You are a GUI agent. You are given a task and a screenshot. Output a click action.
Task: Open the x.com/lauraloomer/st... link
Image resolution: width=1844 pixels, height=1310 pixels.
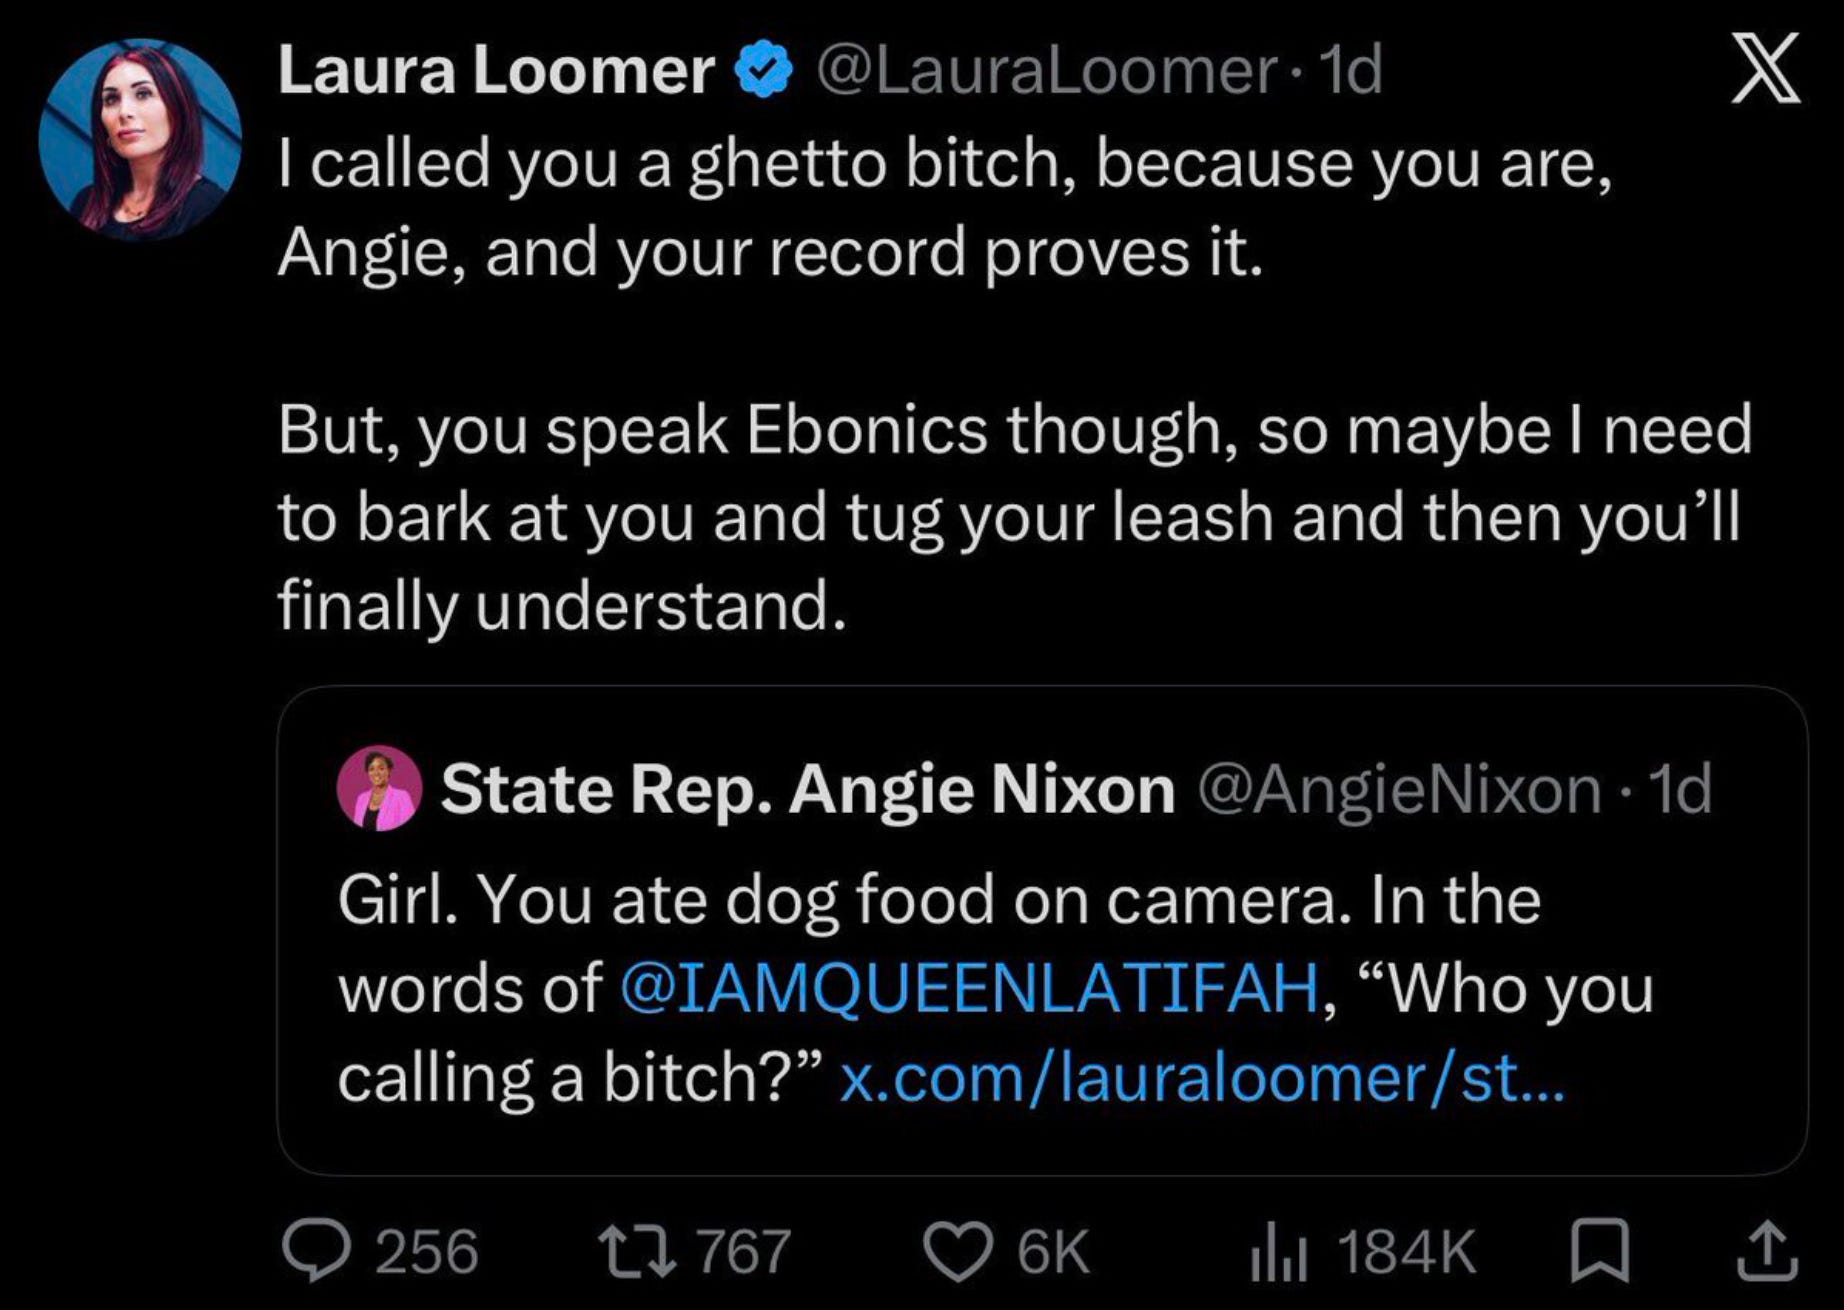click(1202, 1078)
